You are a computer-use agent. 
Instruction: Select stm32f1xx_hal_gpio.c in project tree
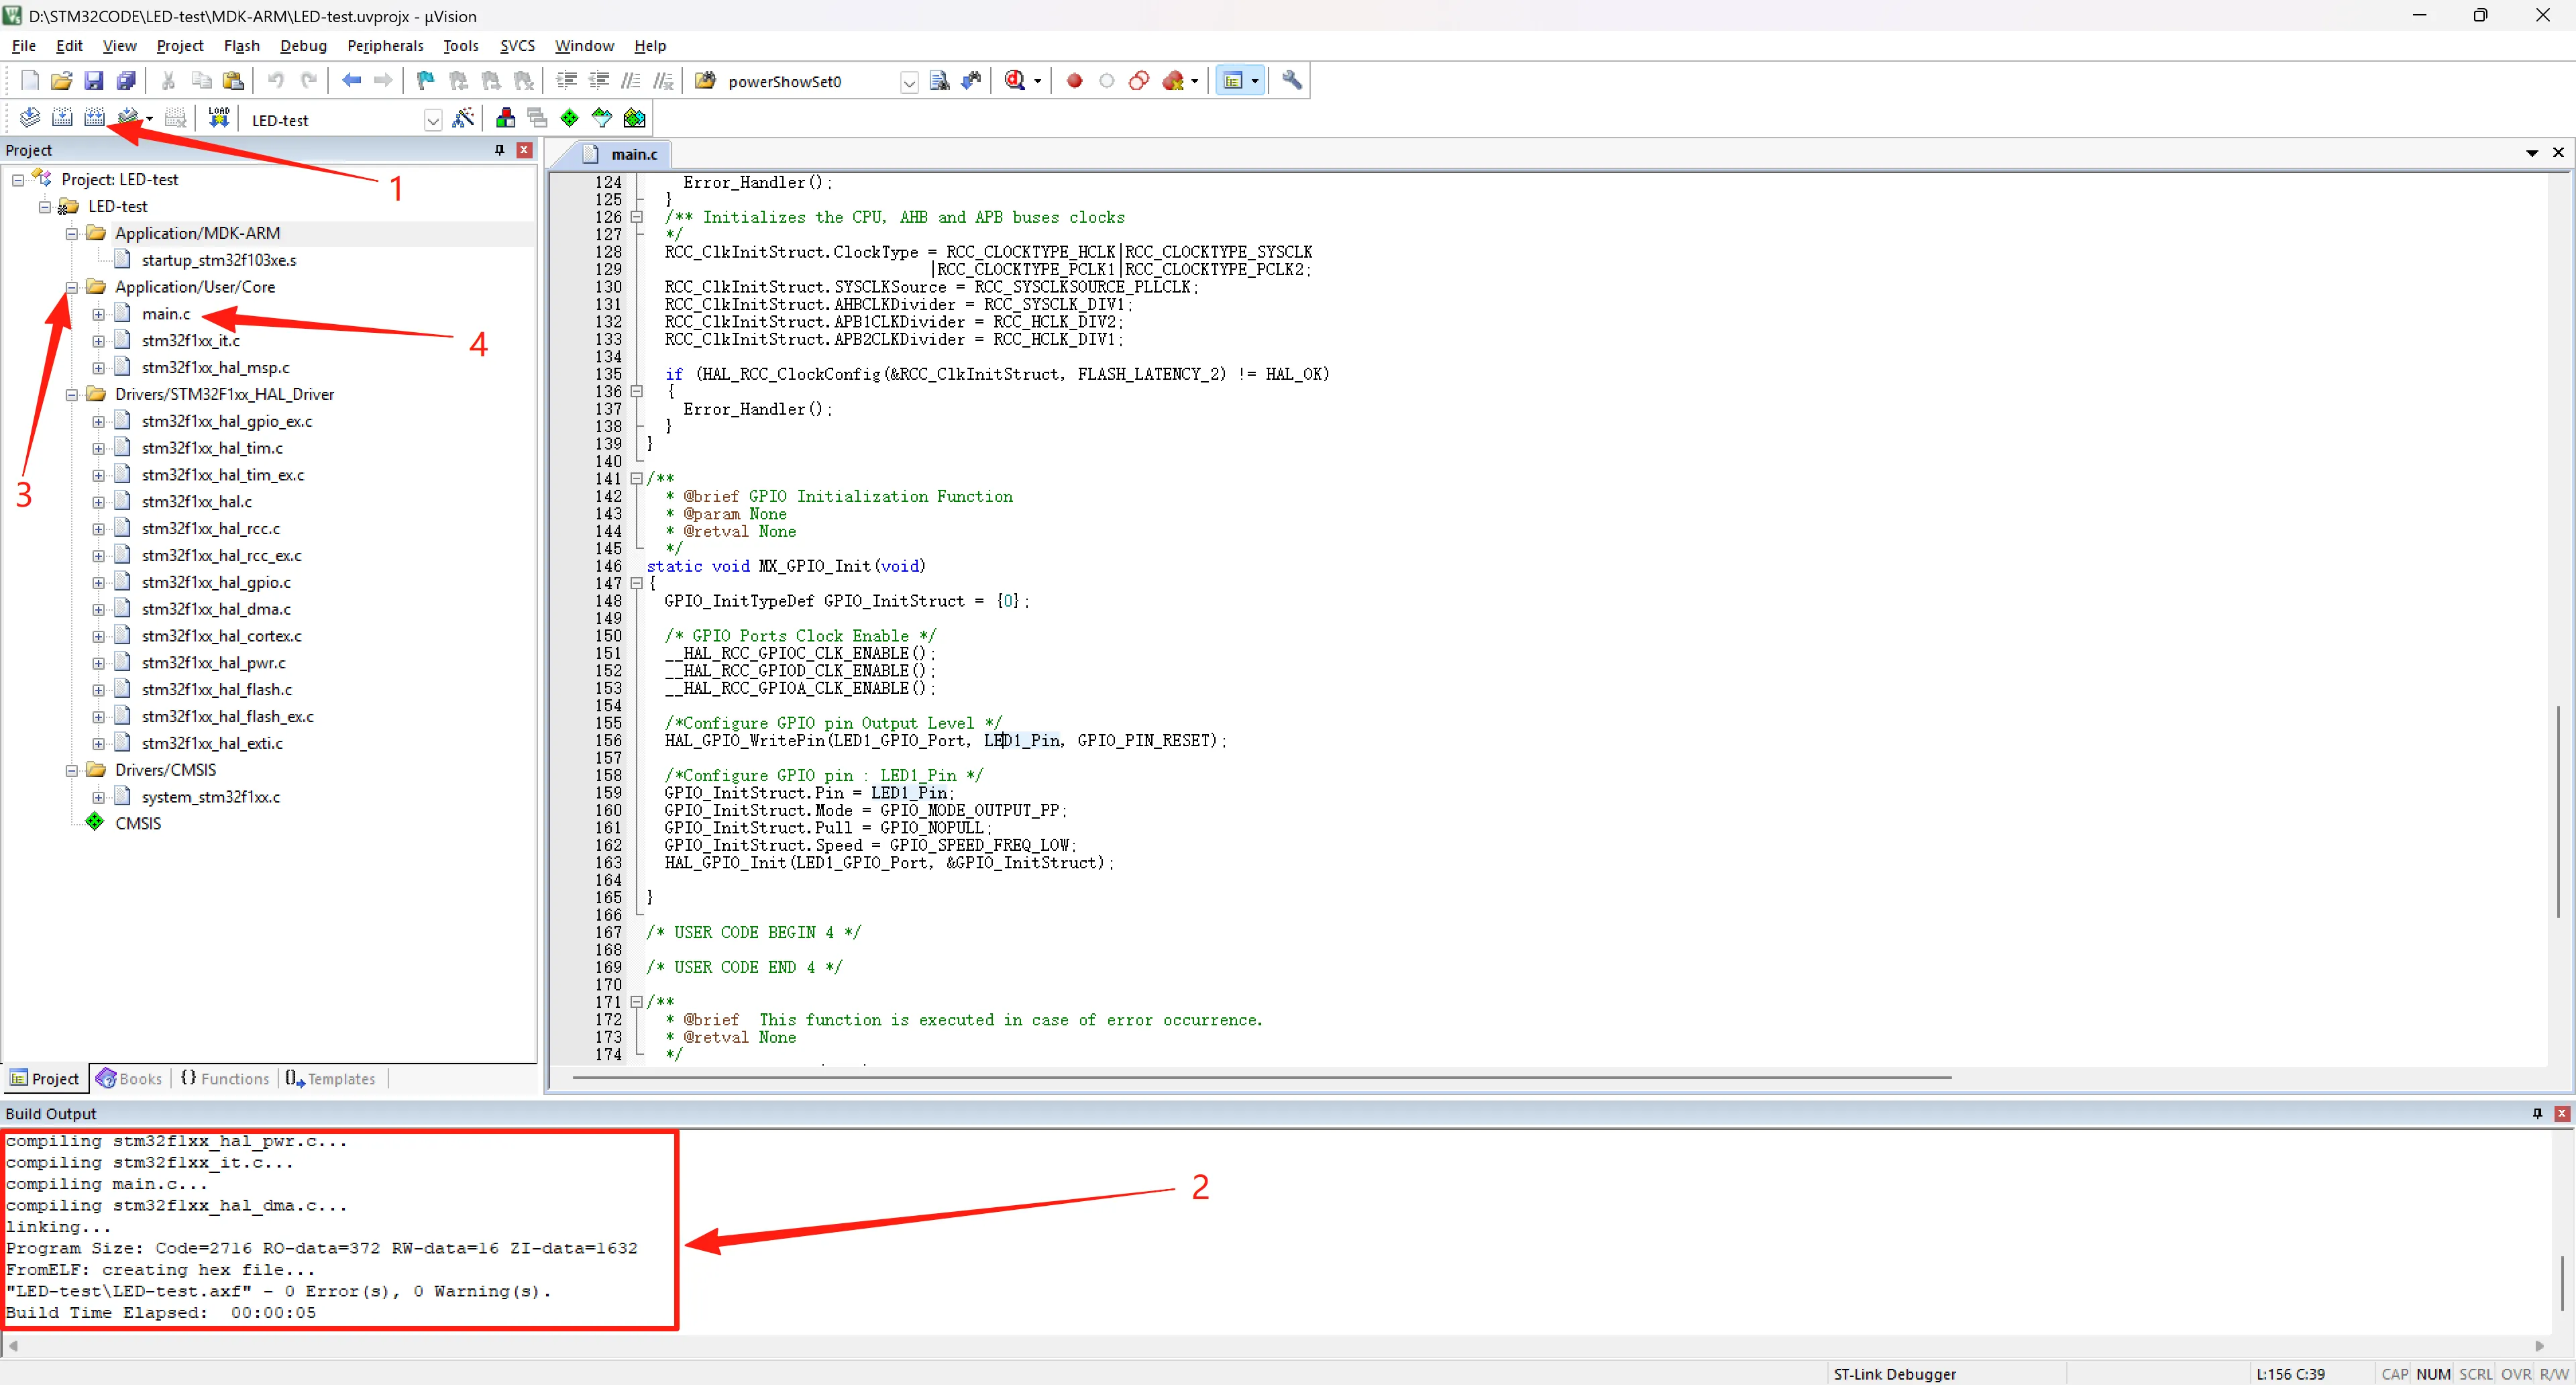[216, 582]
